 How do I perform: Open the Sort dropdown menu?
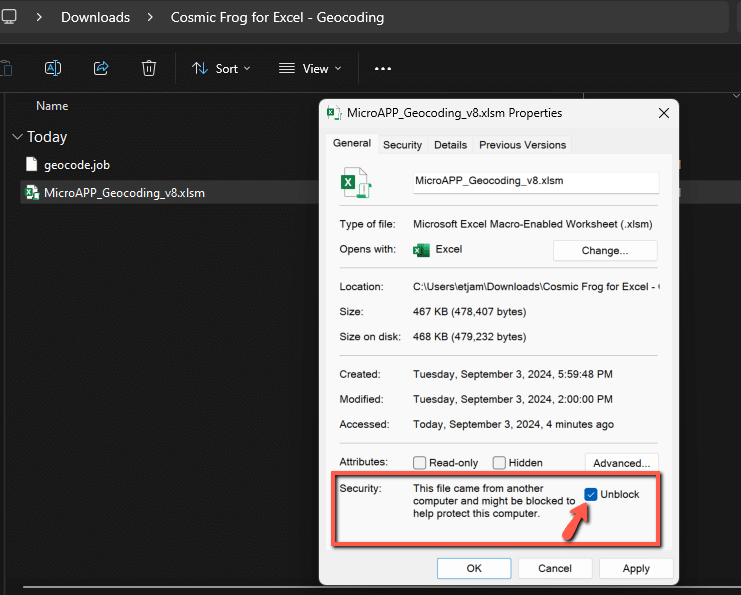[221, 69]
